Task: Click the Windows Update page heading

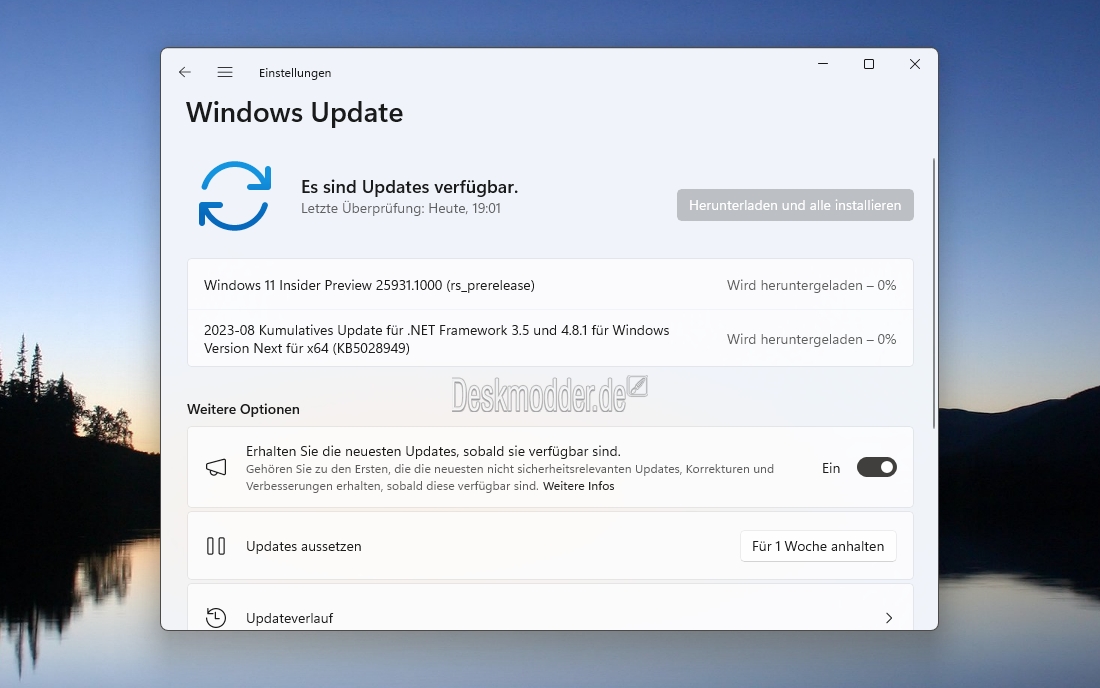Action: [x=295, y=113]
